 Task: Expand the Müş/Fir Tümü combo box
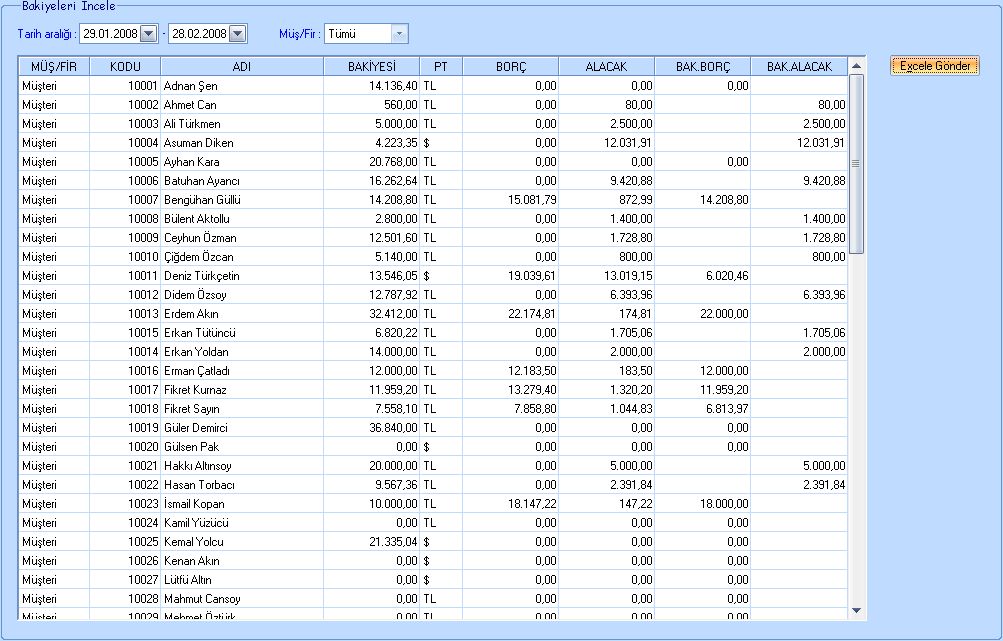point(399,34)
